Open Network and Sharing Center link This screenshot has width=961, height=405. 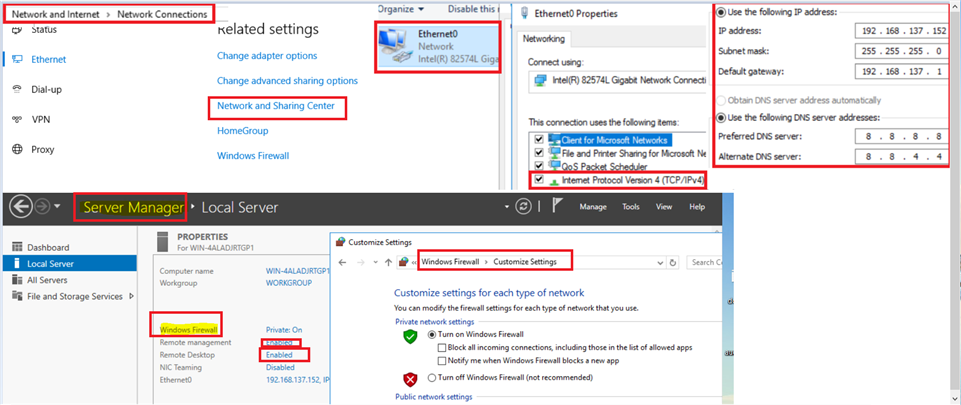click(x=276, y=106)
